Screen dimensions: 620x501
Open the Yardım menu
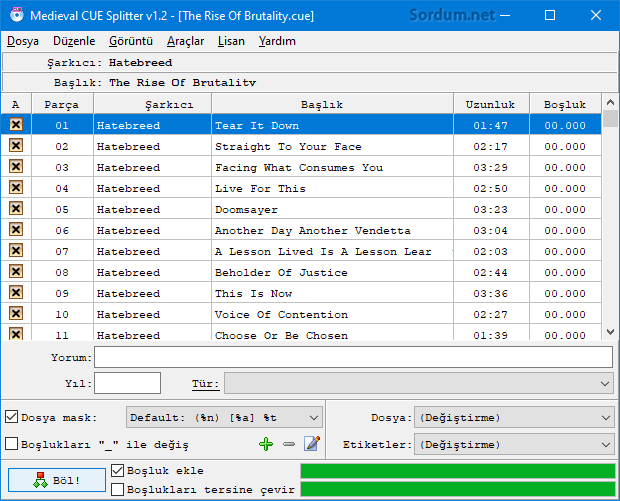coord(277,41)
